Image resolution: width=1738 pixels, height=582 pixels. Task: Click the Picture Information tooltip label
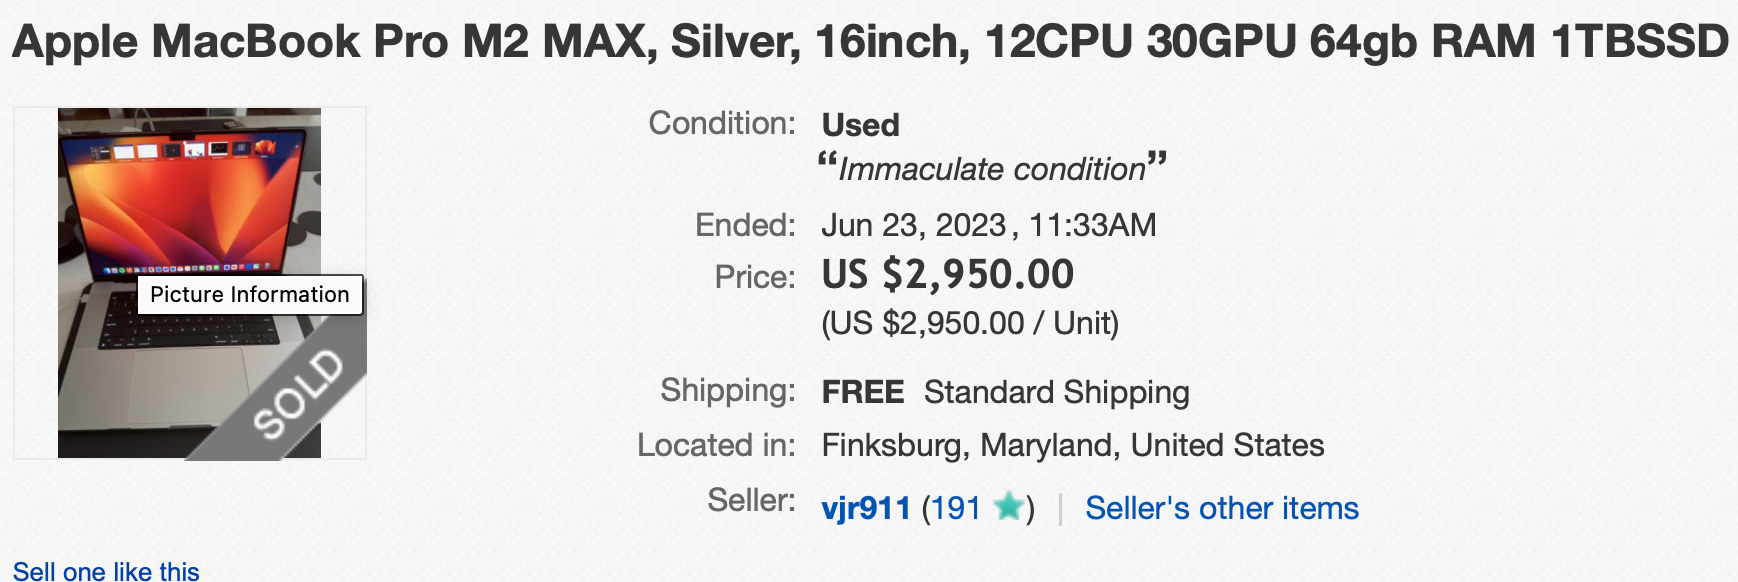tap(249, 295)
